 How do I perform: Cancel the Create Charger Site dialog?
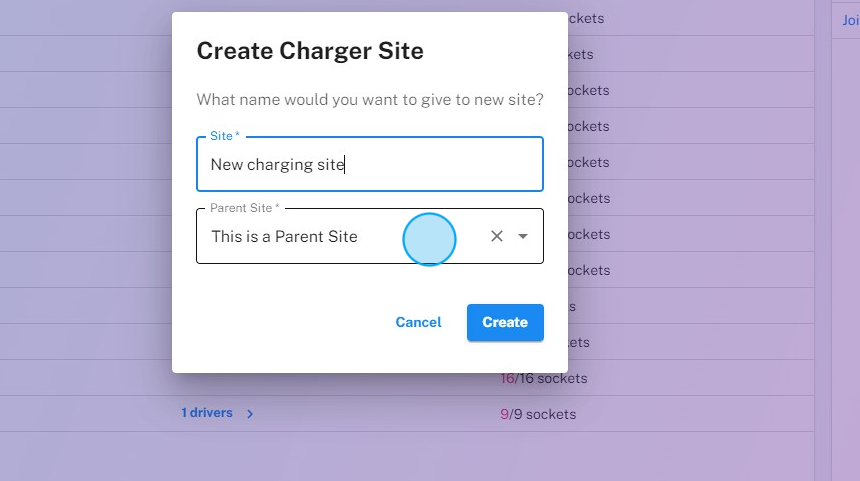point(418,322)
